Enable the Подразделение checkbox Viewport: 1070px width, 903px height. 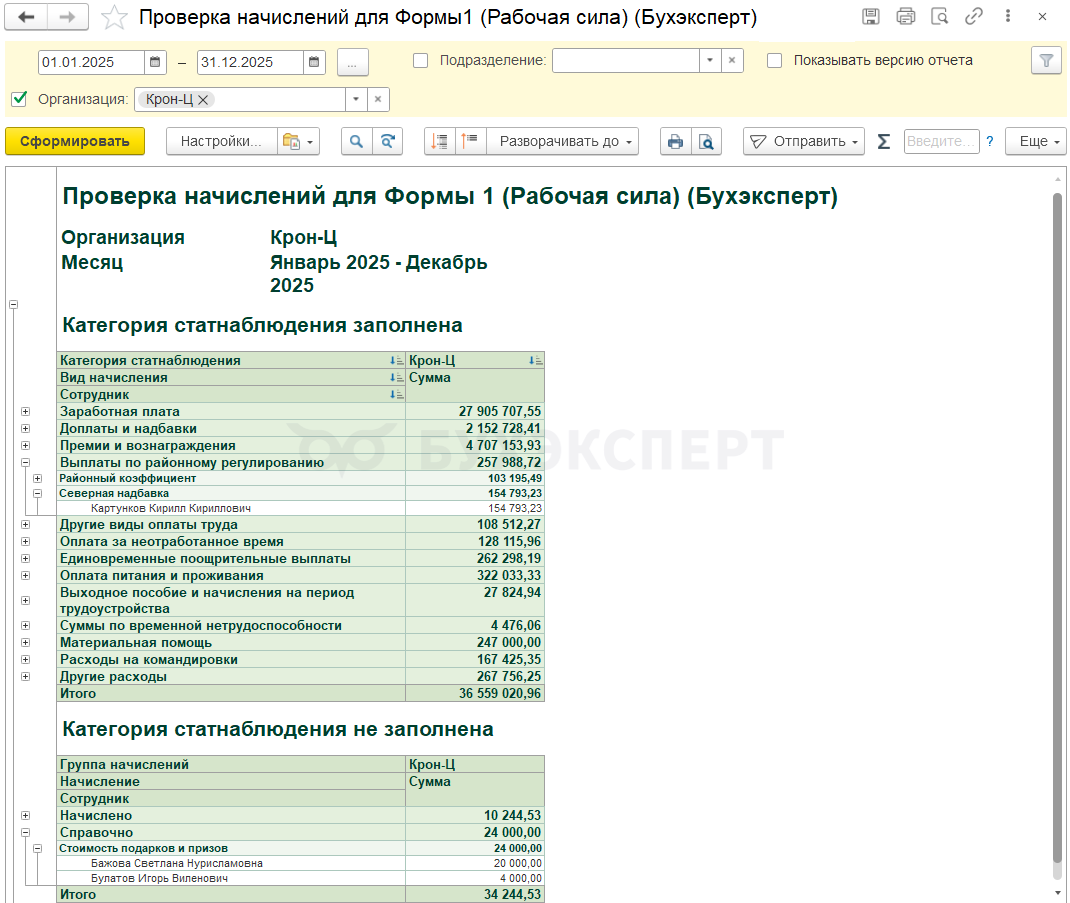click(421, 61)
